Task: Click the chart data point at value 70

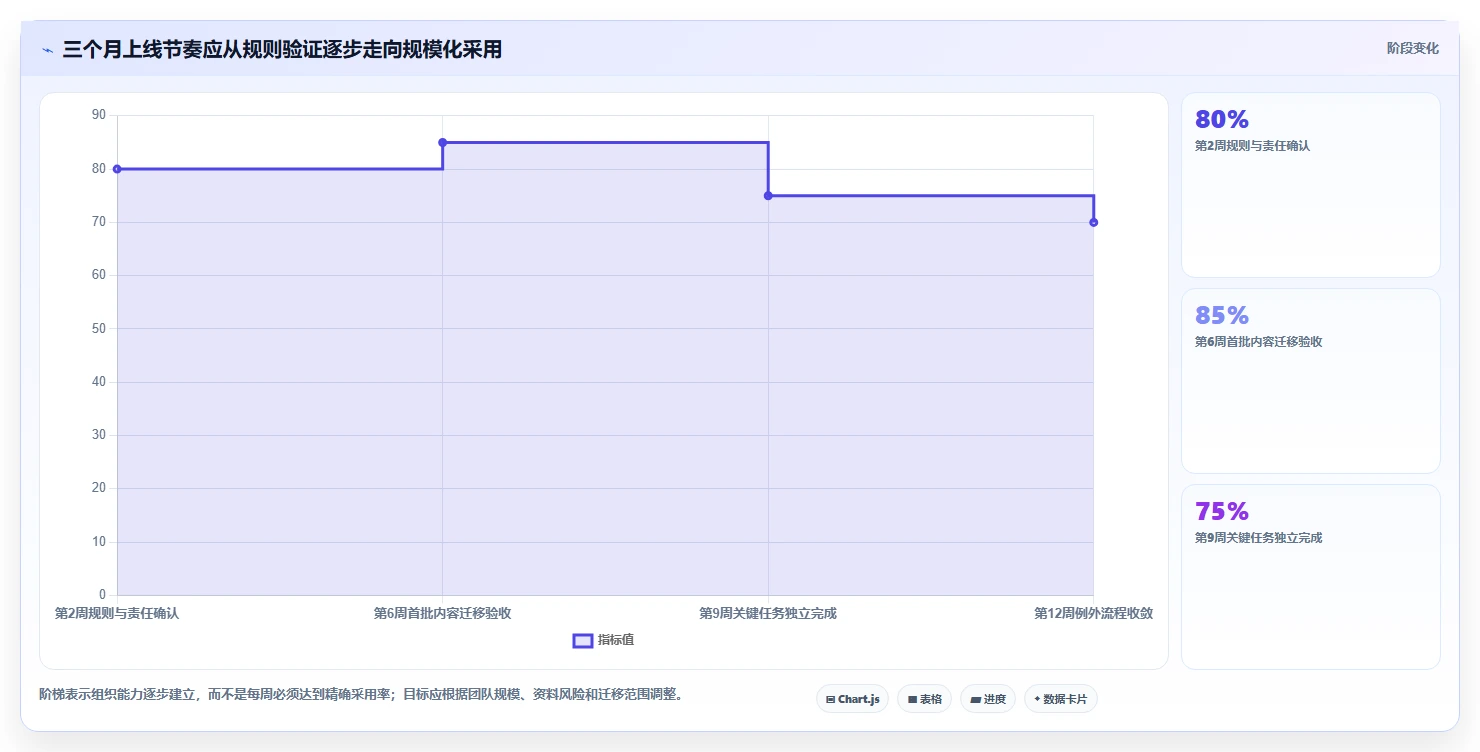Action: pyautogui.click(x=1093, y=222)
